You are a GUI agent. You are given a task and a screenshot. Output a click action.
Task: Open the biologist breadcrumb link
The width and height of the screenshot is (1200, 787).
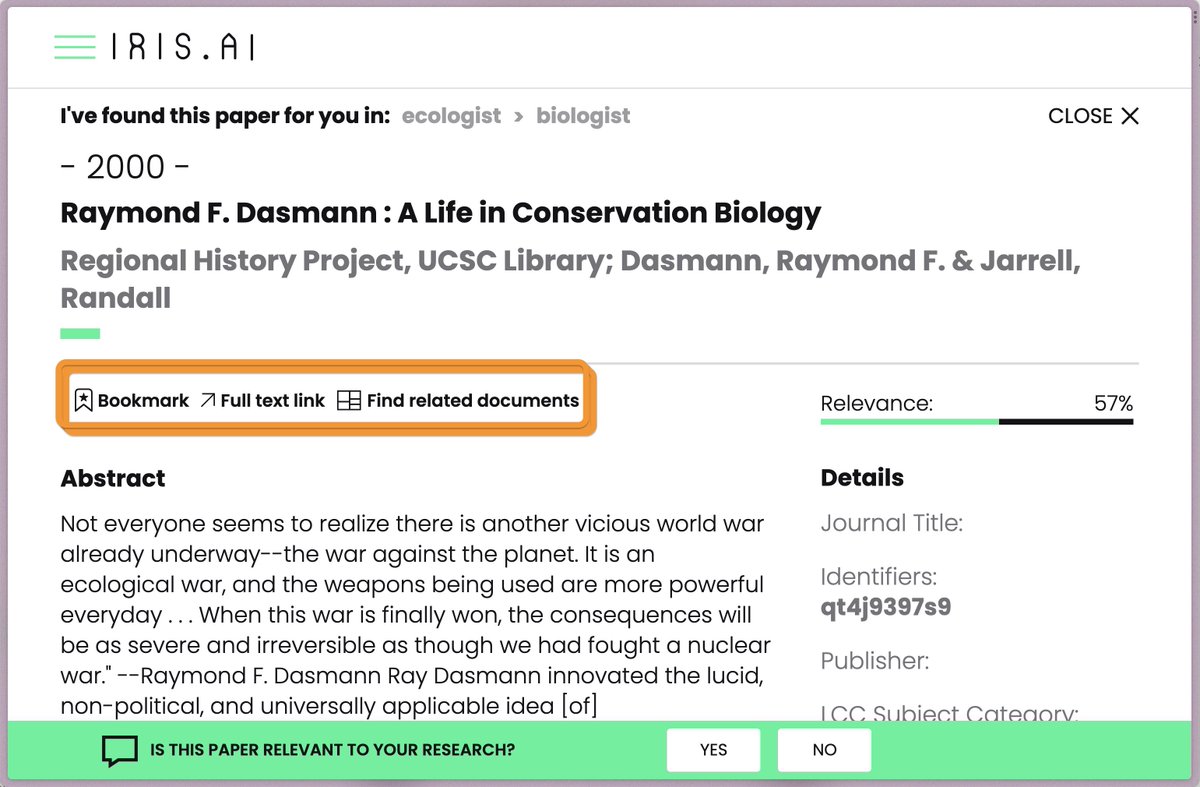583,116
